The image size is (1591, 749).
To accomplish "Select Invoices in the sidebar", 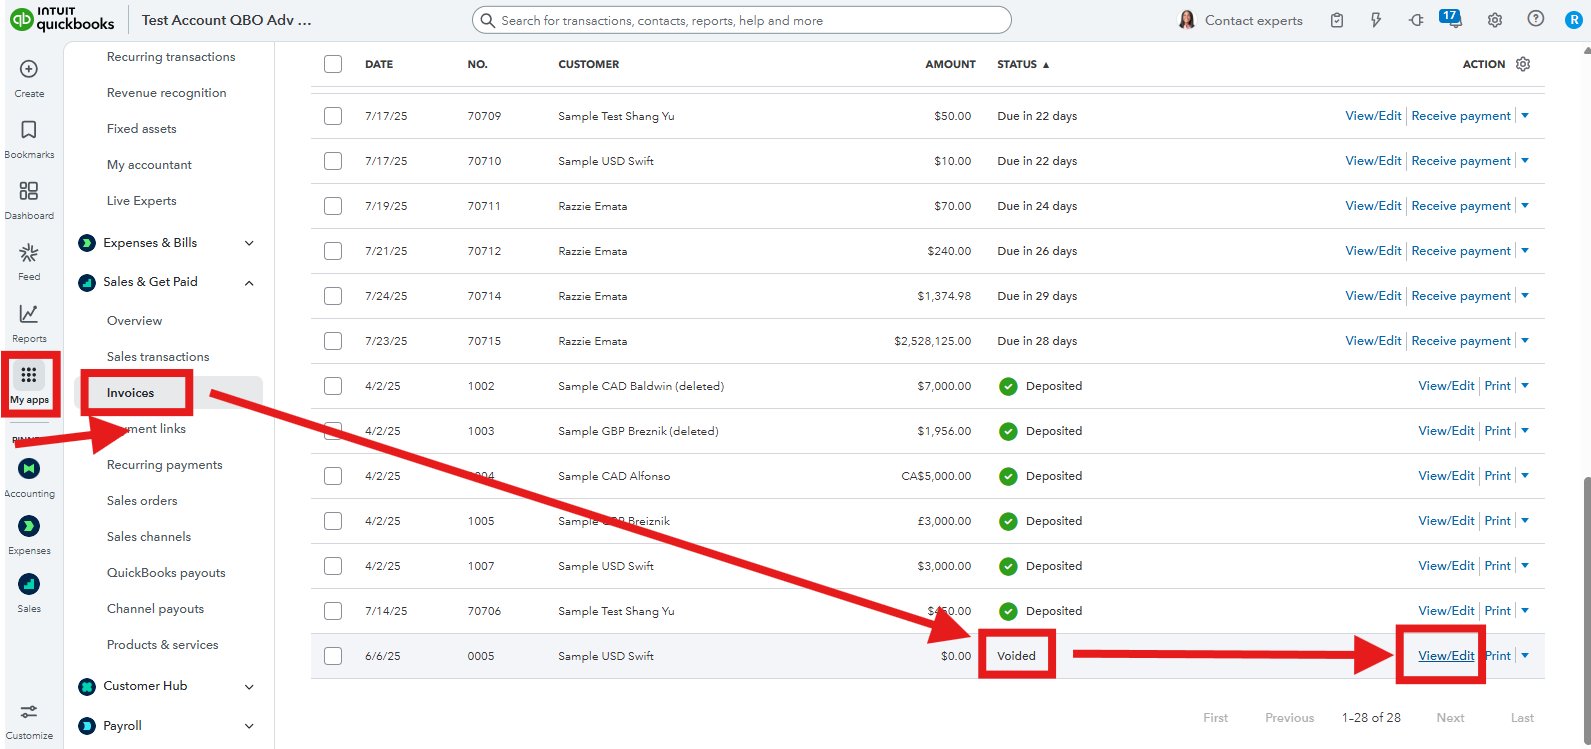I will [131, 393].
